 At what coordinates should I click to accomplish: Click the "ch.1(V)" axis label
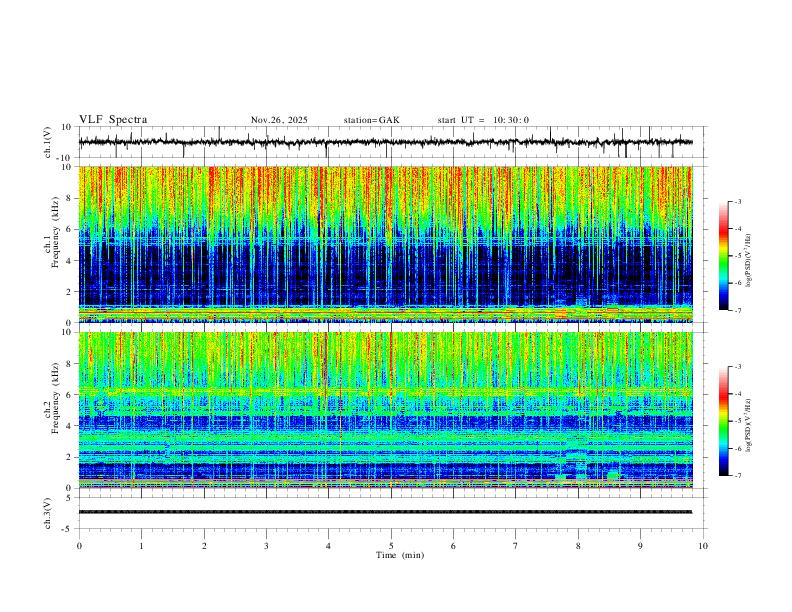coord(48,142)
